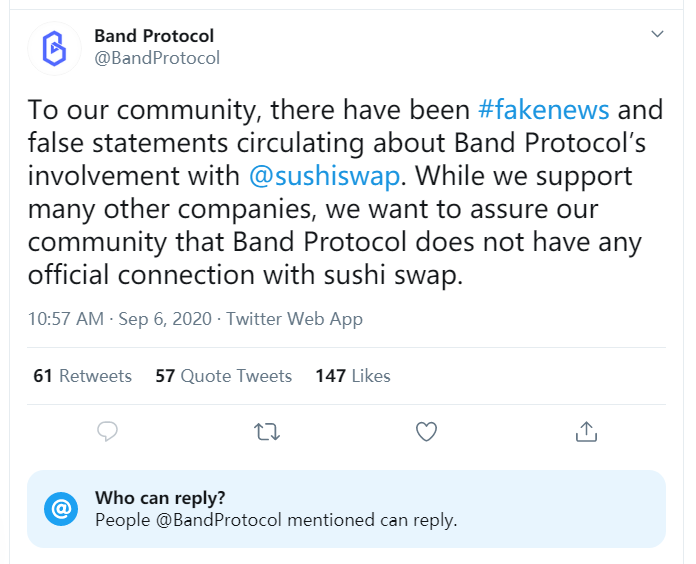The width and height of the screenshot is (696, 564).
Task: Open the share tweet icon
Action: pyautogui.click(x=586, y=431)
